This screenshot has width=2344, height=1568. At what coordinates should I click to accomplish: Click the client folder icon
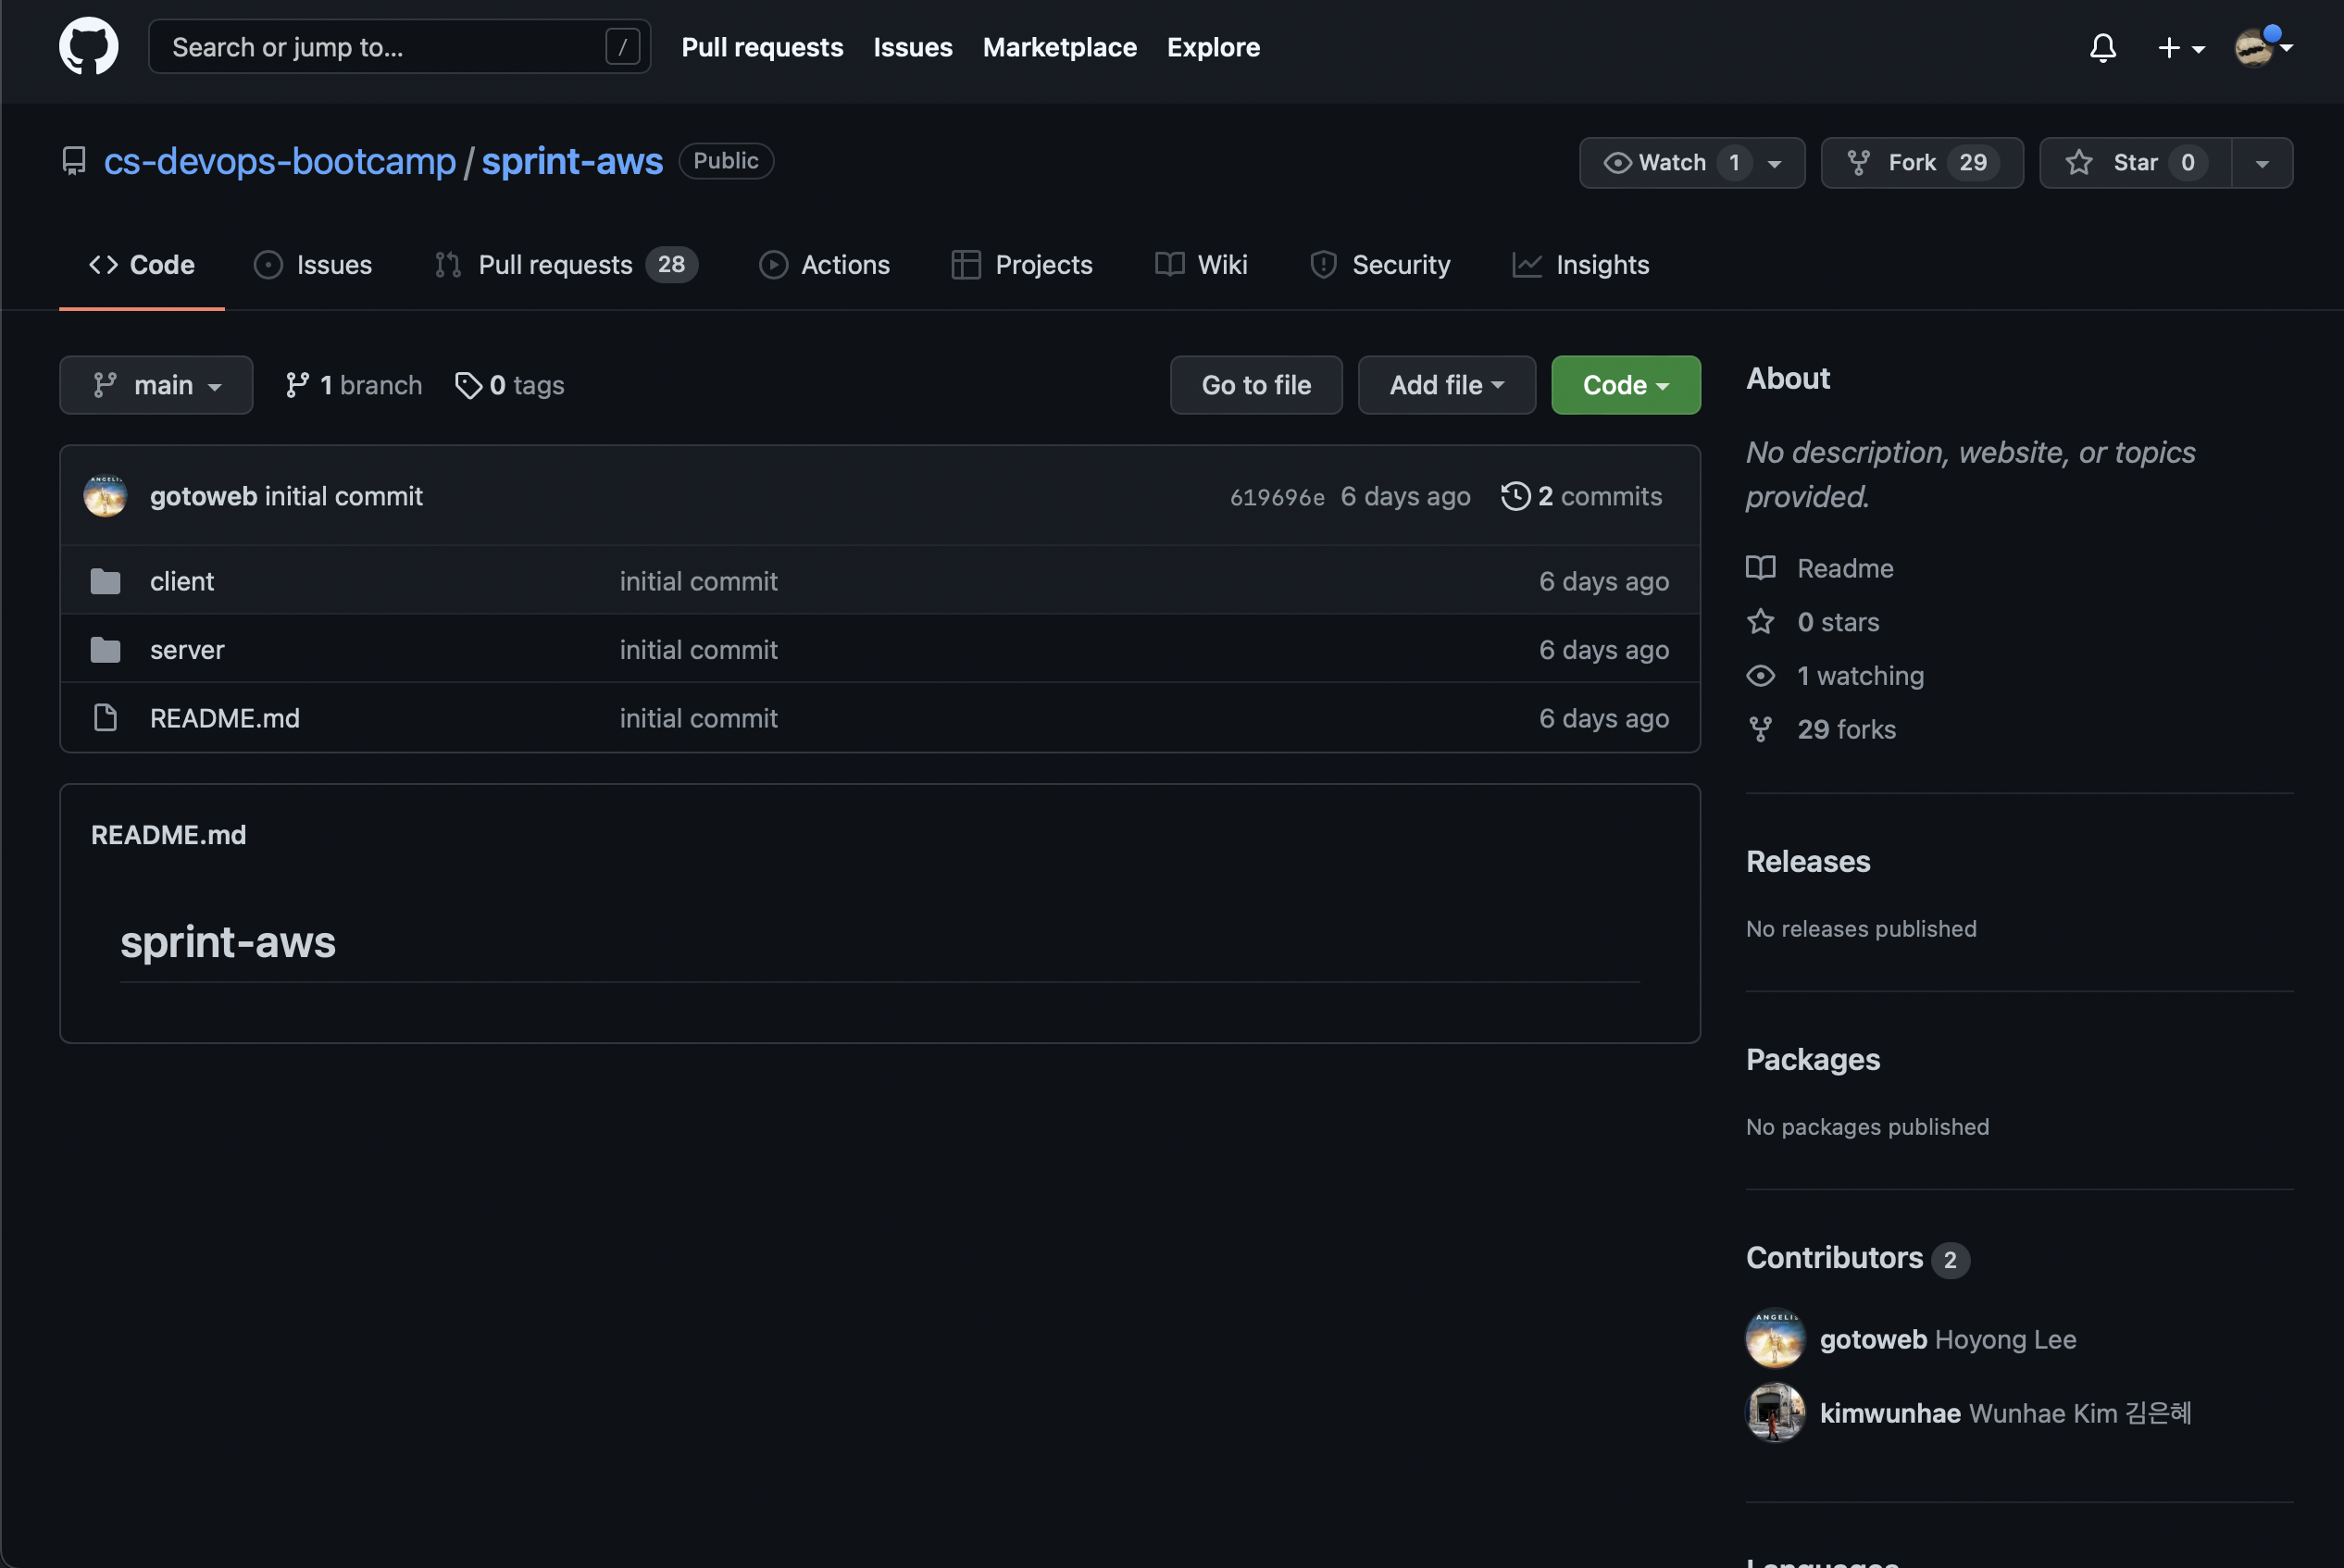[105, 581]
